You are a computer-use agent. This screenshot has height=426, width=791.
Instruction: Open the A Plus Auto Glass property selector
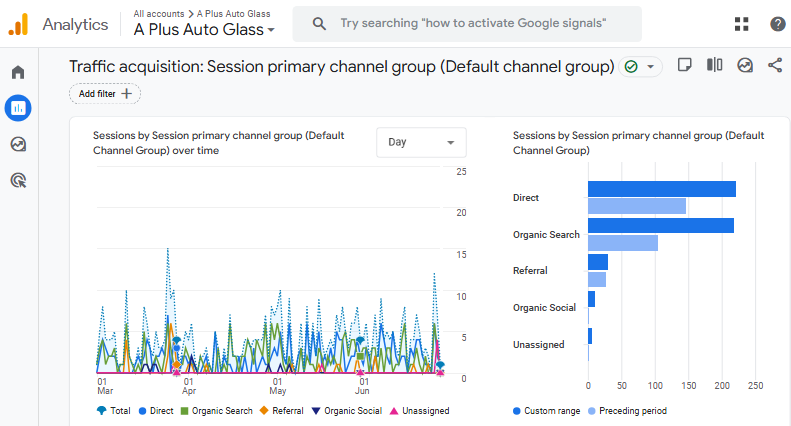[205, 30]
